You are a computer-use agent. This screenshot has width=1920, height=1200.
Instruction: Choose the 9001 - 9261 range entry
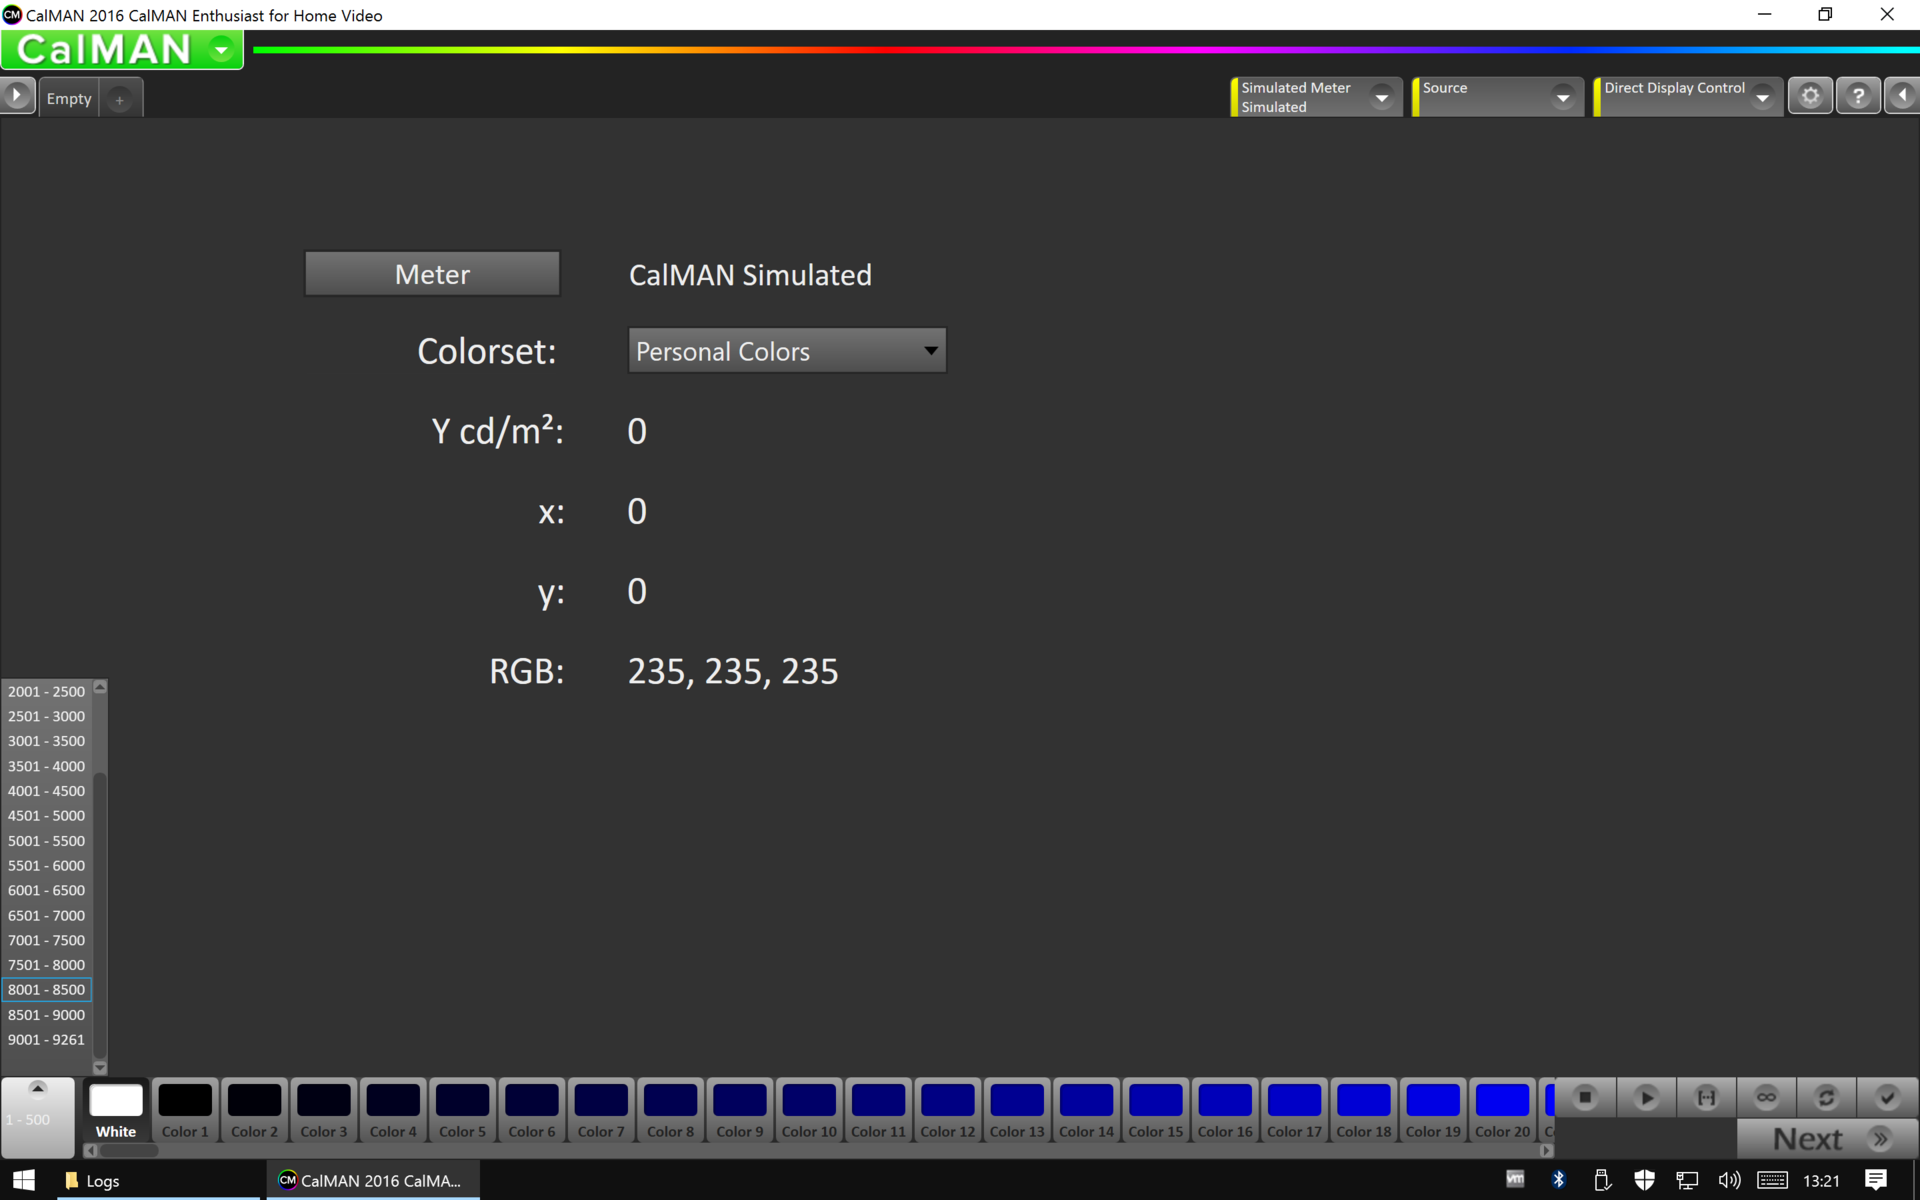pyautogui.click(x=46, y=1040)
